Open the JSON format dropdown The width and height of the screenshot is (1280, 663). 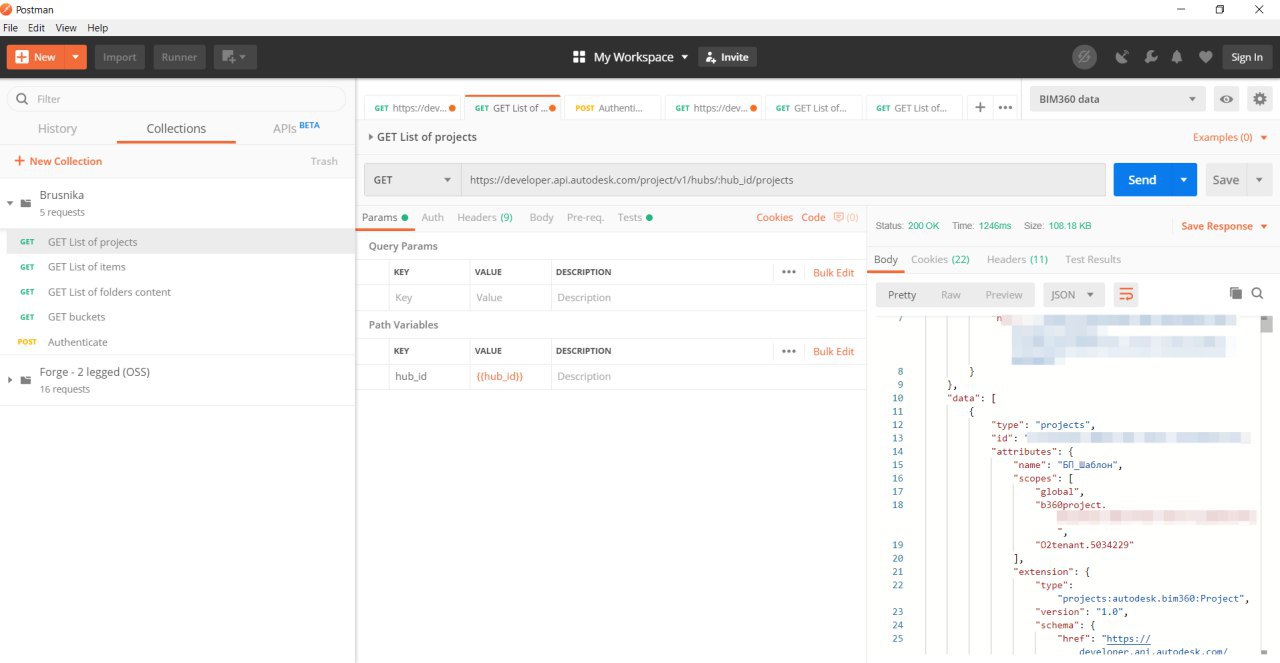(x=1074, y=294)
